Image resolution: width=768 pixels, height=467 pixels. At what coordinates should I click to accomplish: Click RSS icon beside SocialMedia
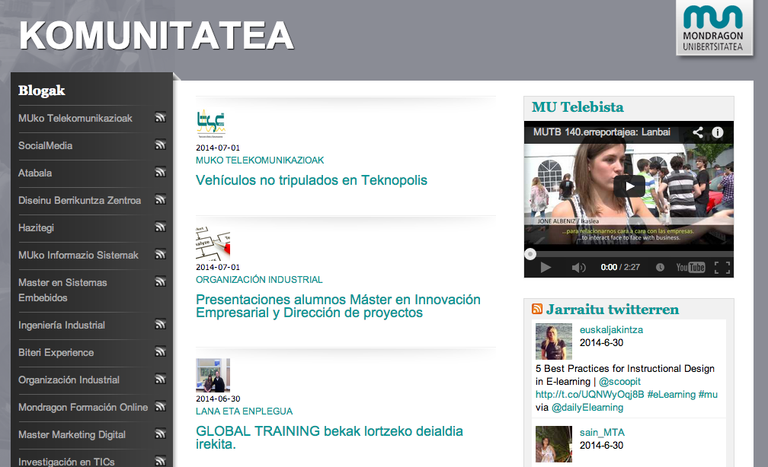pos(160,145)
